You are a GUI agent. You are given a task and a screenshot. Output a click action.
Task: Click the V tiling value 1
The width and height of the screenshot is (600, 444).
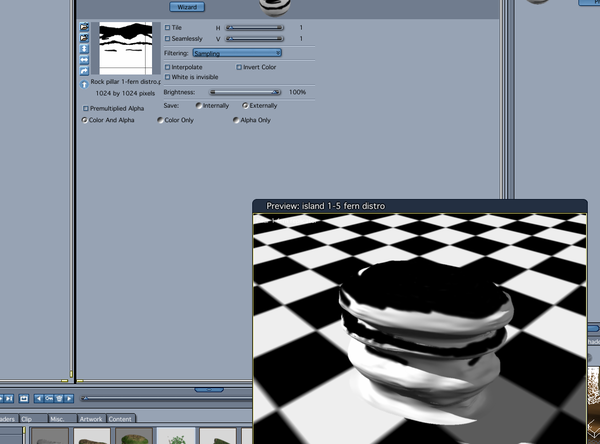pos(301,39)
